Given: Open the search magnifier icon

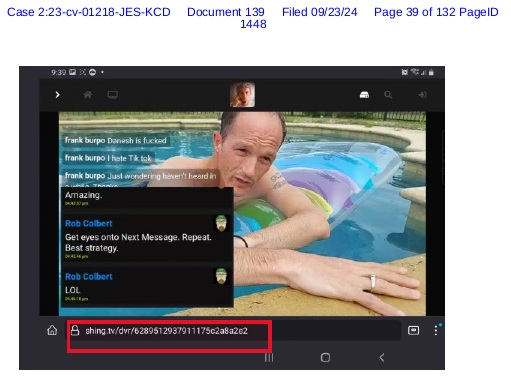Looking at the screenshot, I should (388, 95).
